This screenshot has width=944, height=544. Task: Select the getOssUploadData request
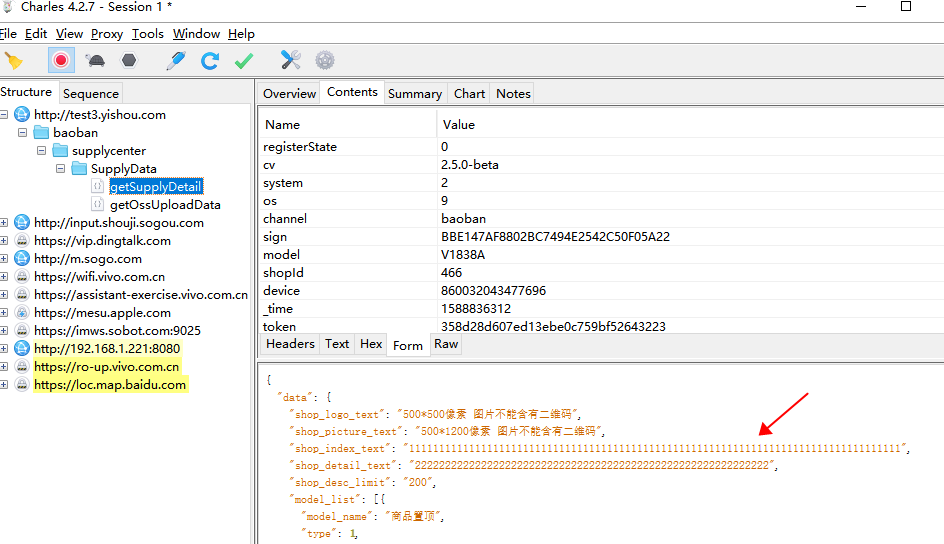pyautogui.click(x=165, y=205)
